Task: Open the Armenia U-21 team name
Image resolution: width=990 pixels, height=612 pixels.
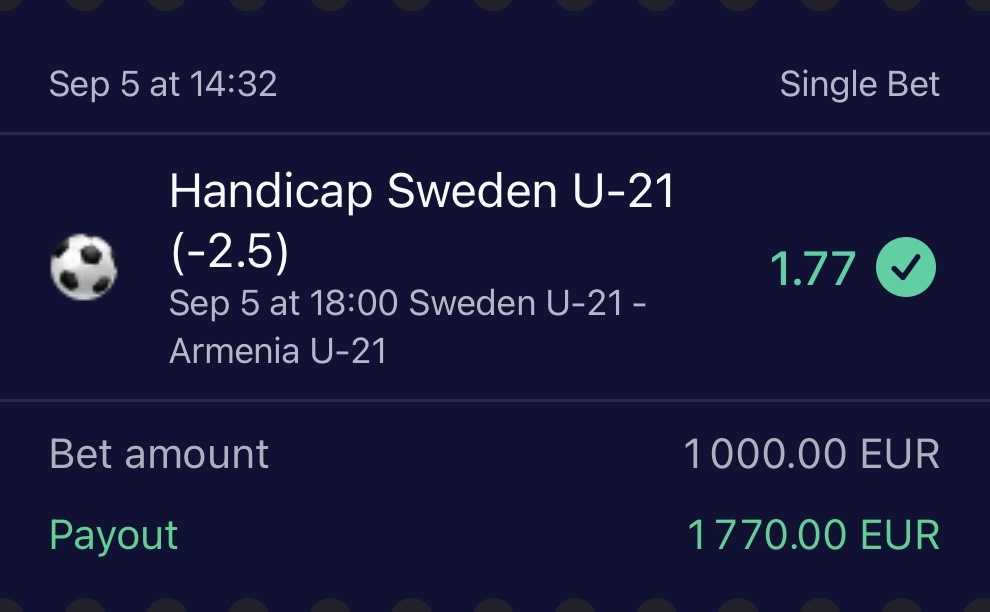Action: coord(278,351)
